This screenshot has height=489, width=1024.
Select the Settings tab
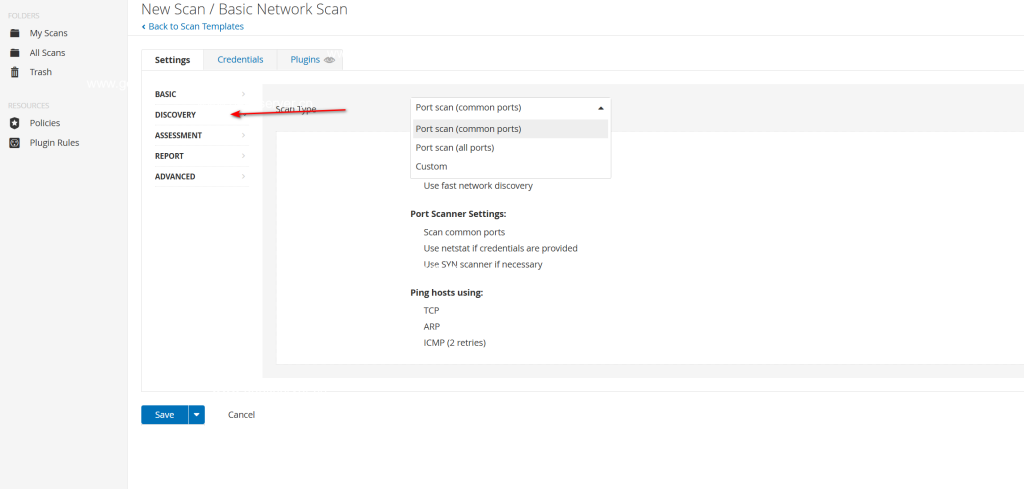coord(172,60)
